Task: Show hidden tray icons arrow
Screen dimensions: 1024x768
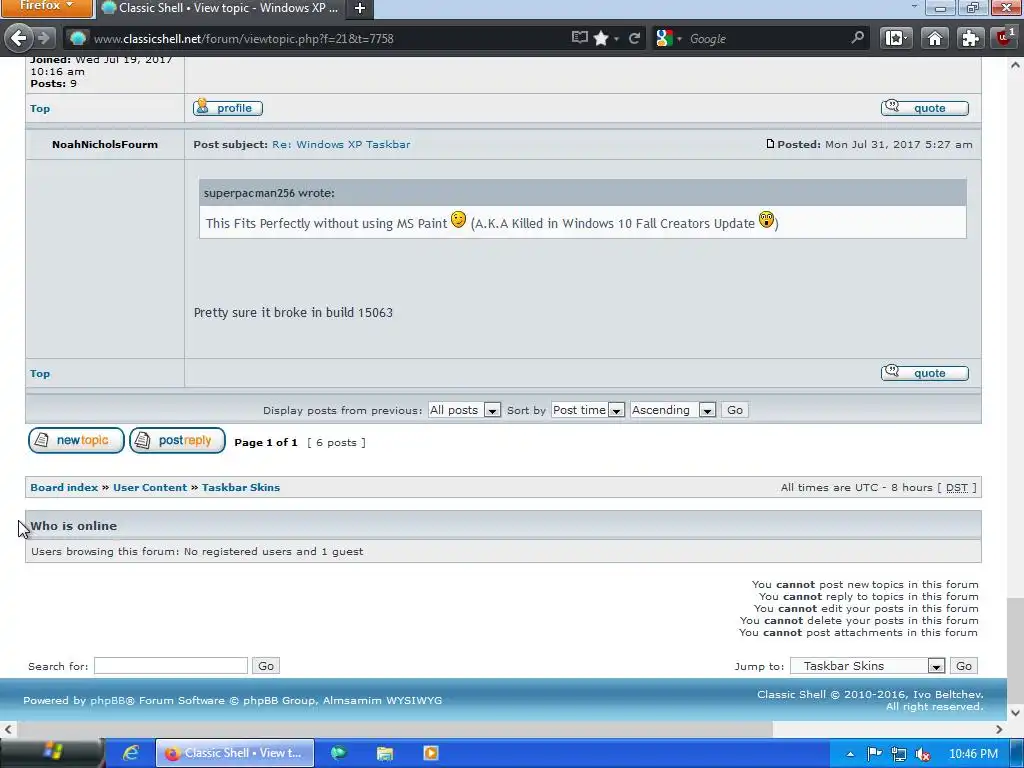Action: 850,754
